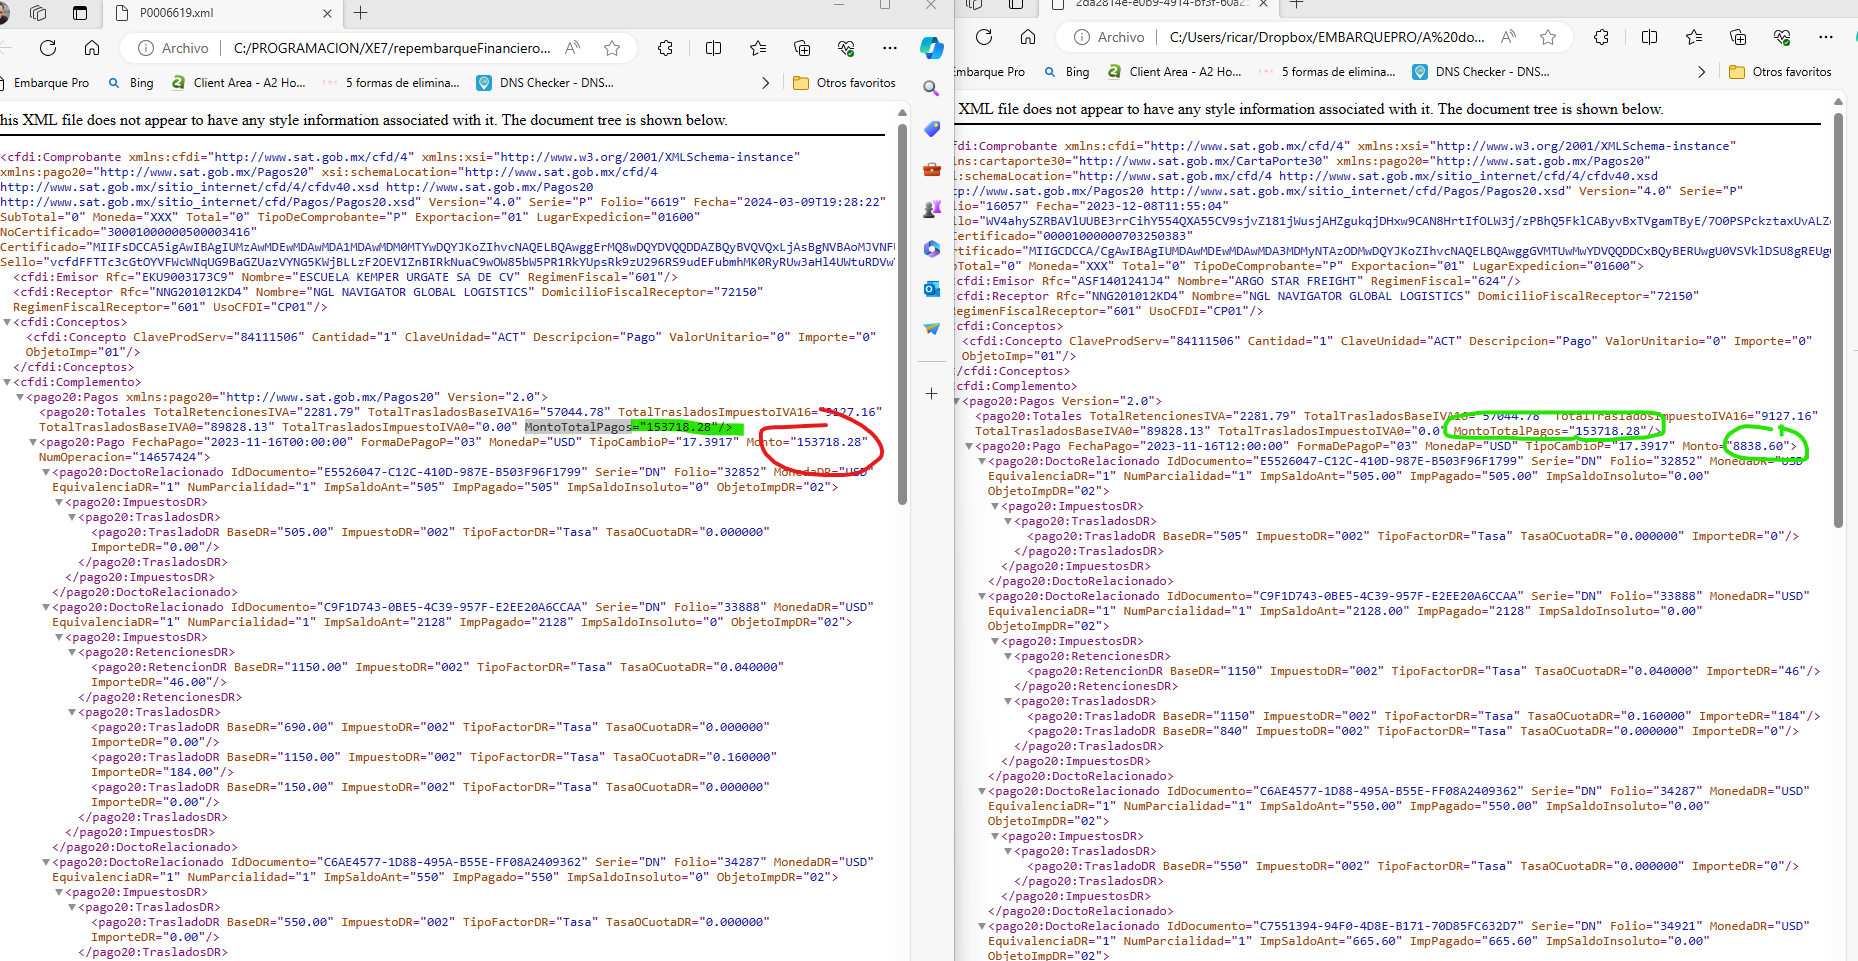Open Collections in left window toolbar
This screenshot has height=961, width=1858.
click(x=802, y=48)
